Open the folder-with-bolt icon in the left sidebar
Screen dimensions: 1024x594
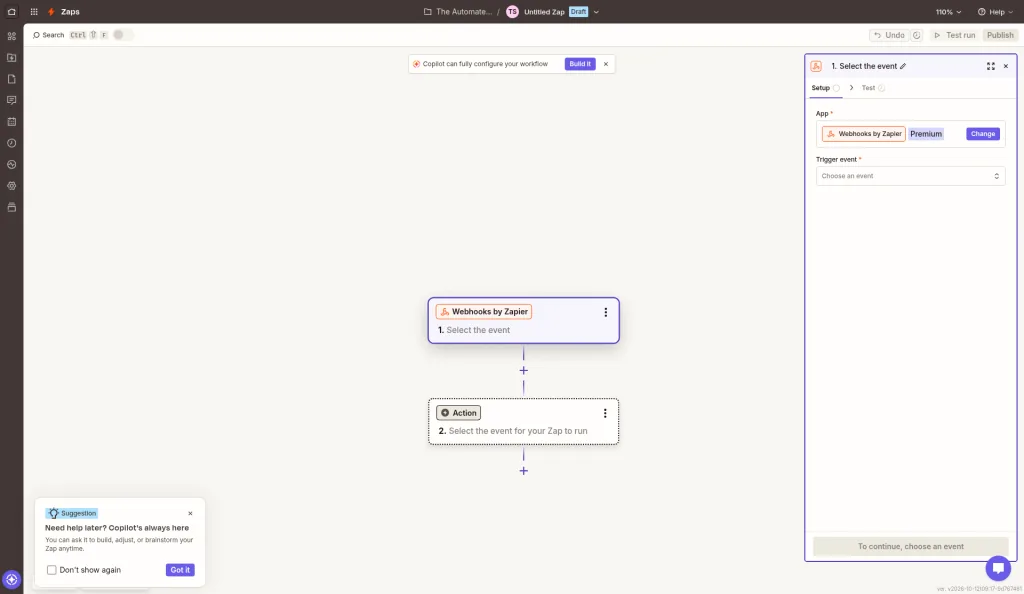click(11, 57)
